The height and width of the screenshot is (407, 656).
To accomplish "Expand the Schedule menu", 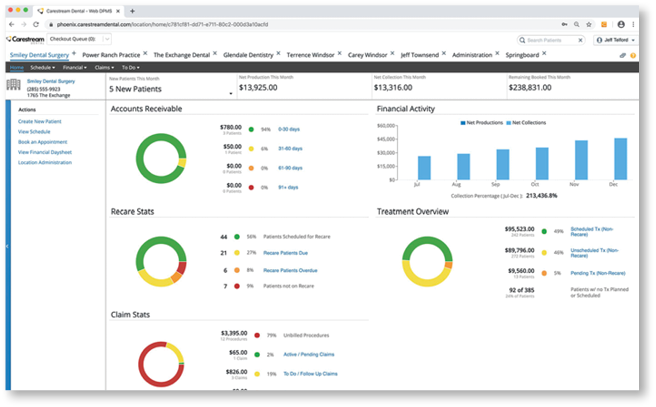I will pos(42,67).
